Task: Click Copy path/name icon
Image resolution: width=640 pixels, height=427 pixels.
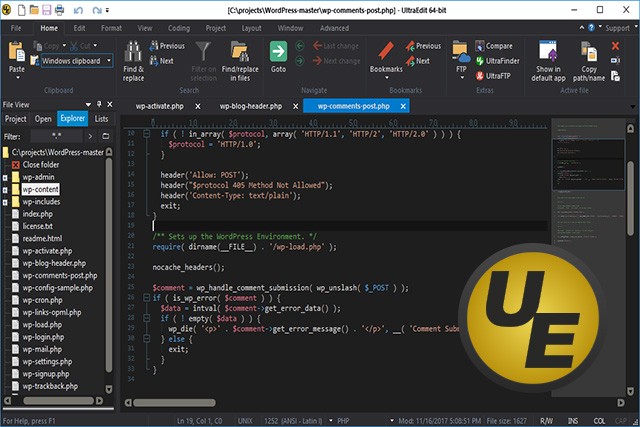Action: point(589,51)
